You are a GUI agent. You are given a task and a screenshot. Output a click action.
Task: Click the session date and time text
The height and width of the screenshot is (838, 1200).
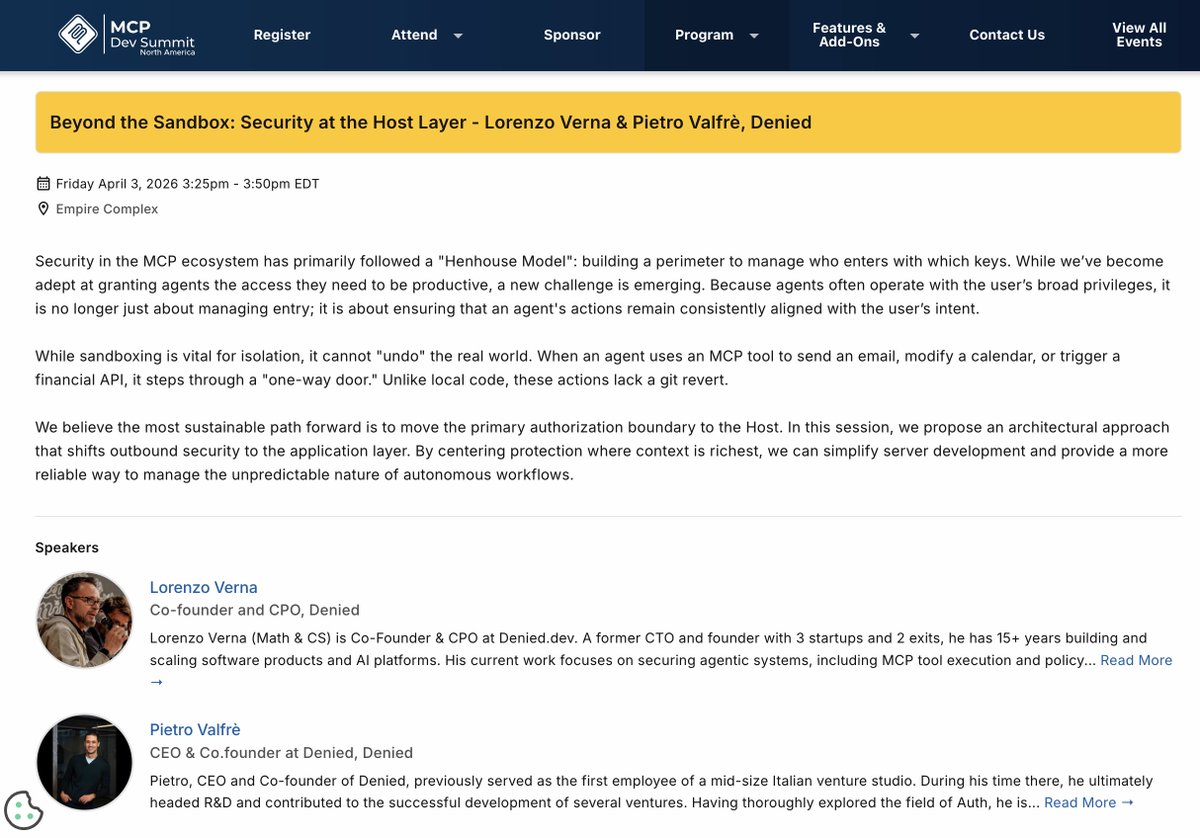188,184
